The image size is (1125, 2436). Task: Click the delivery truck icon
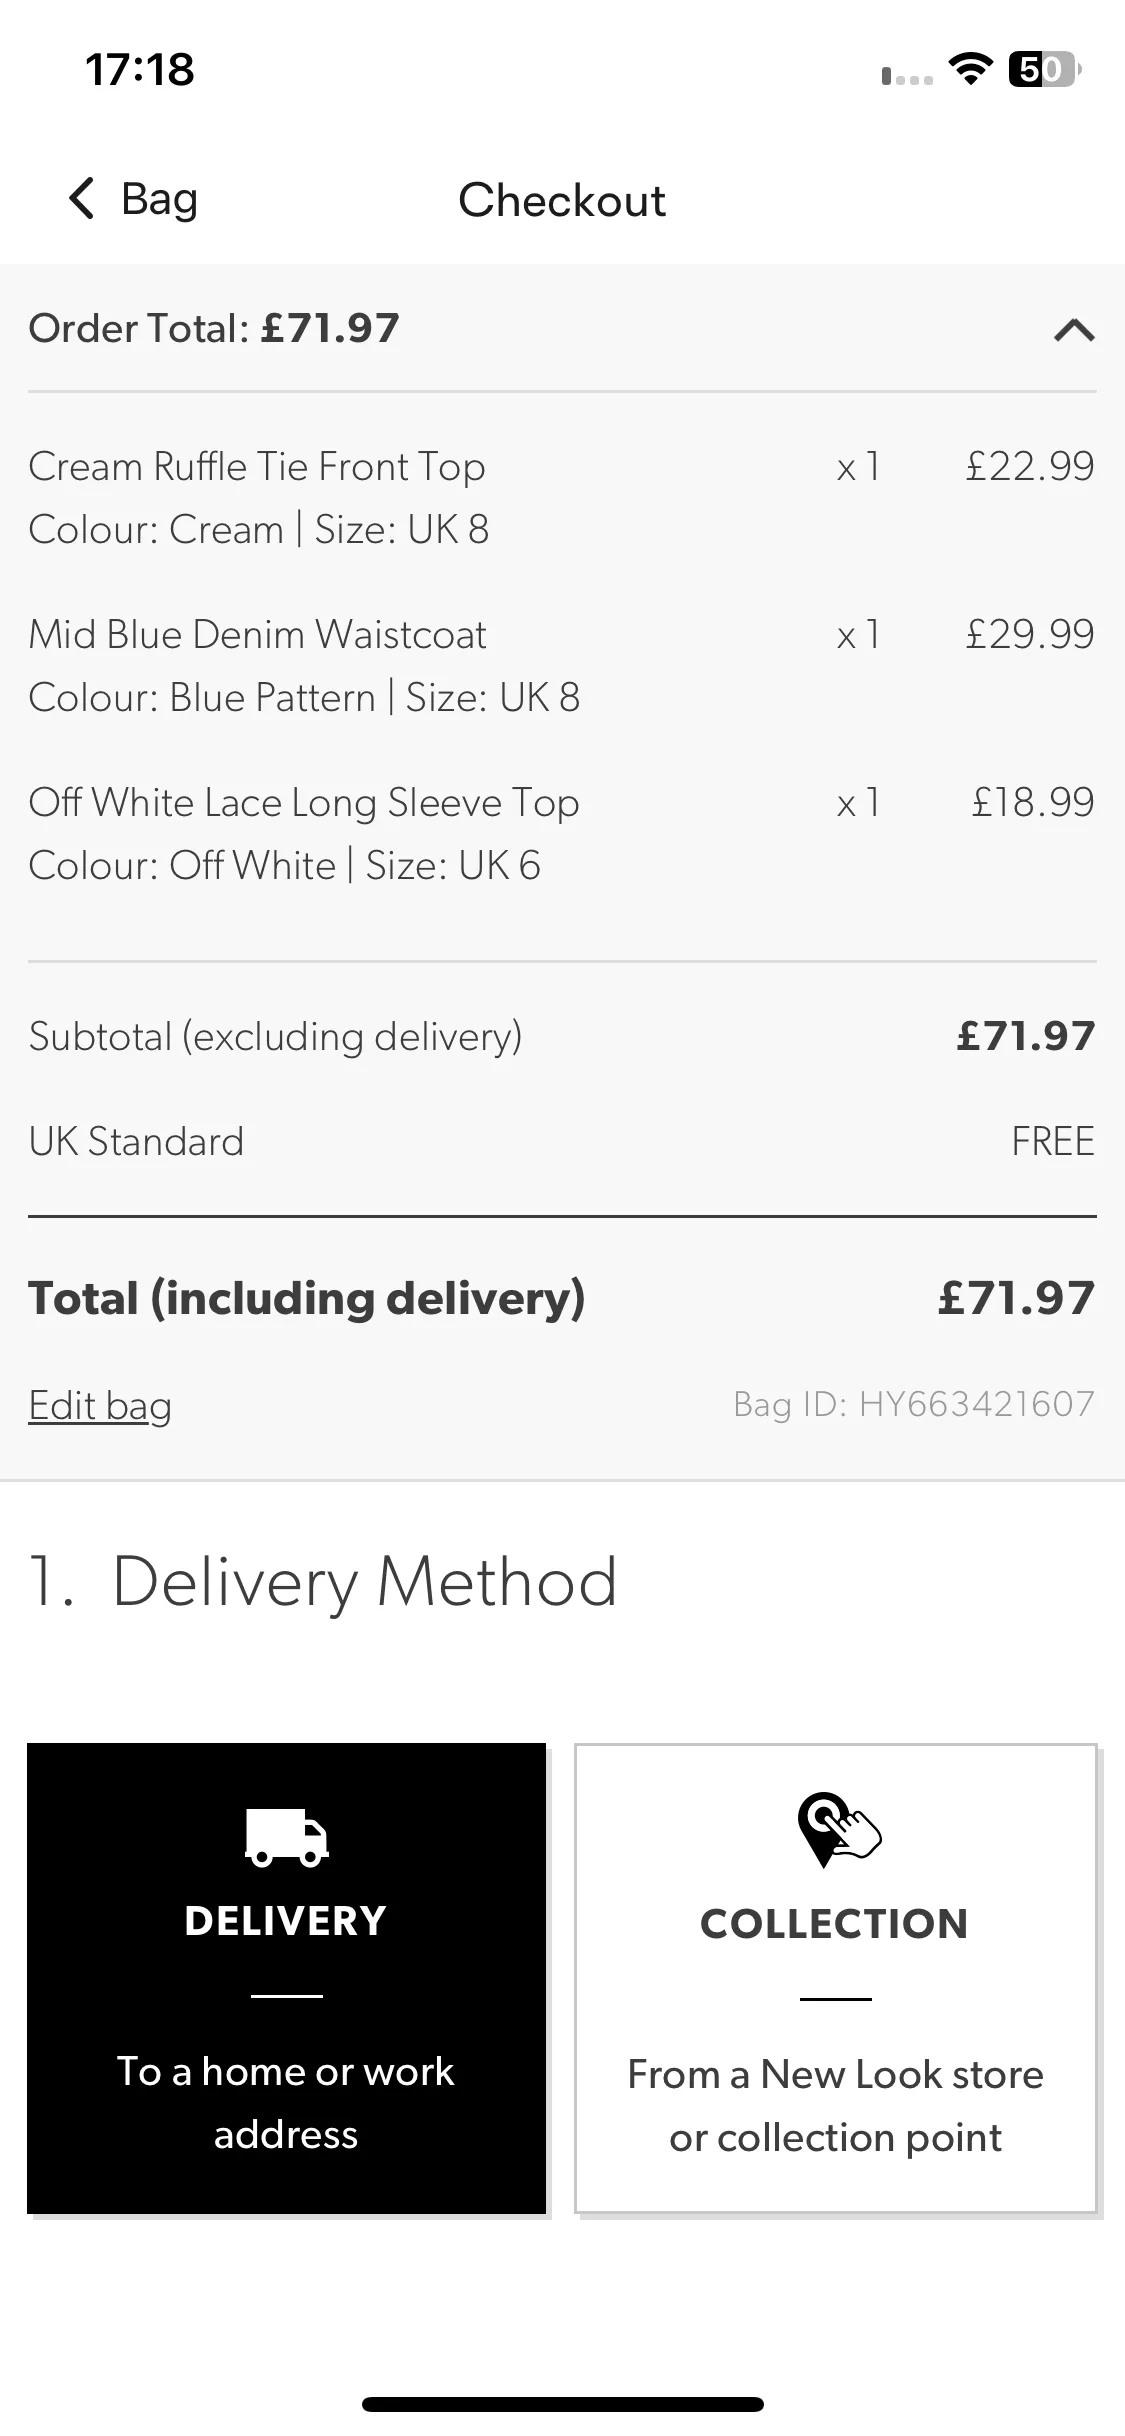tap(286, 1836)
